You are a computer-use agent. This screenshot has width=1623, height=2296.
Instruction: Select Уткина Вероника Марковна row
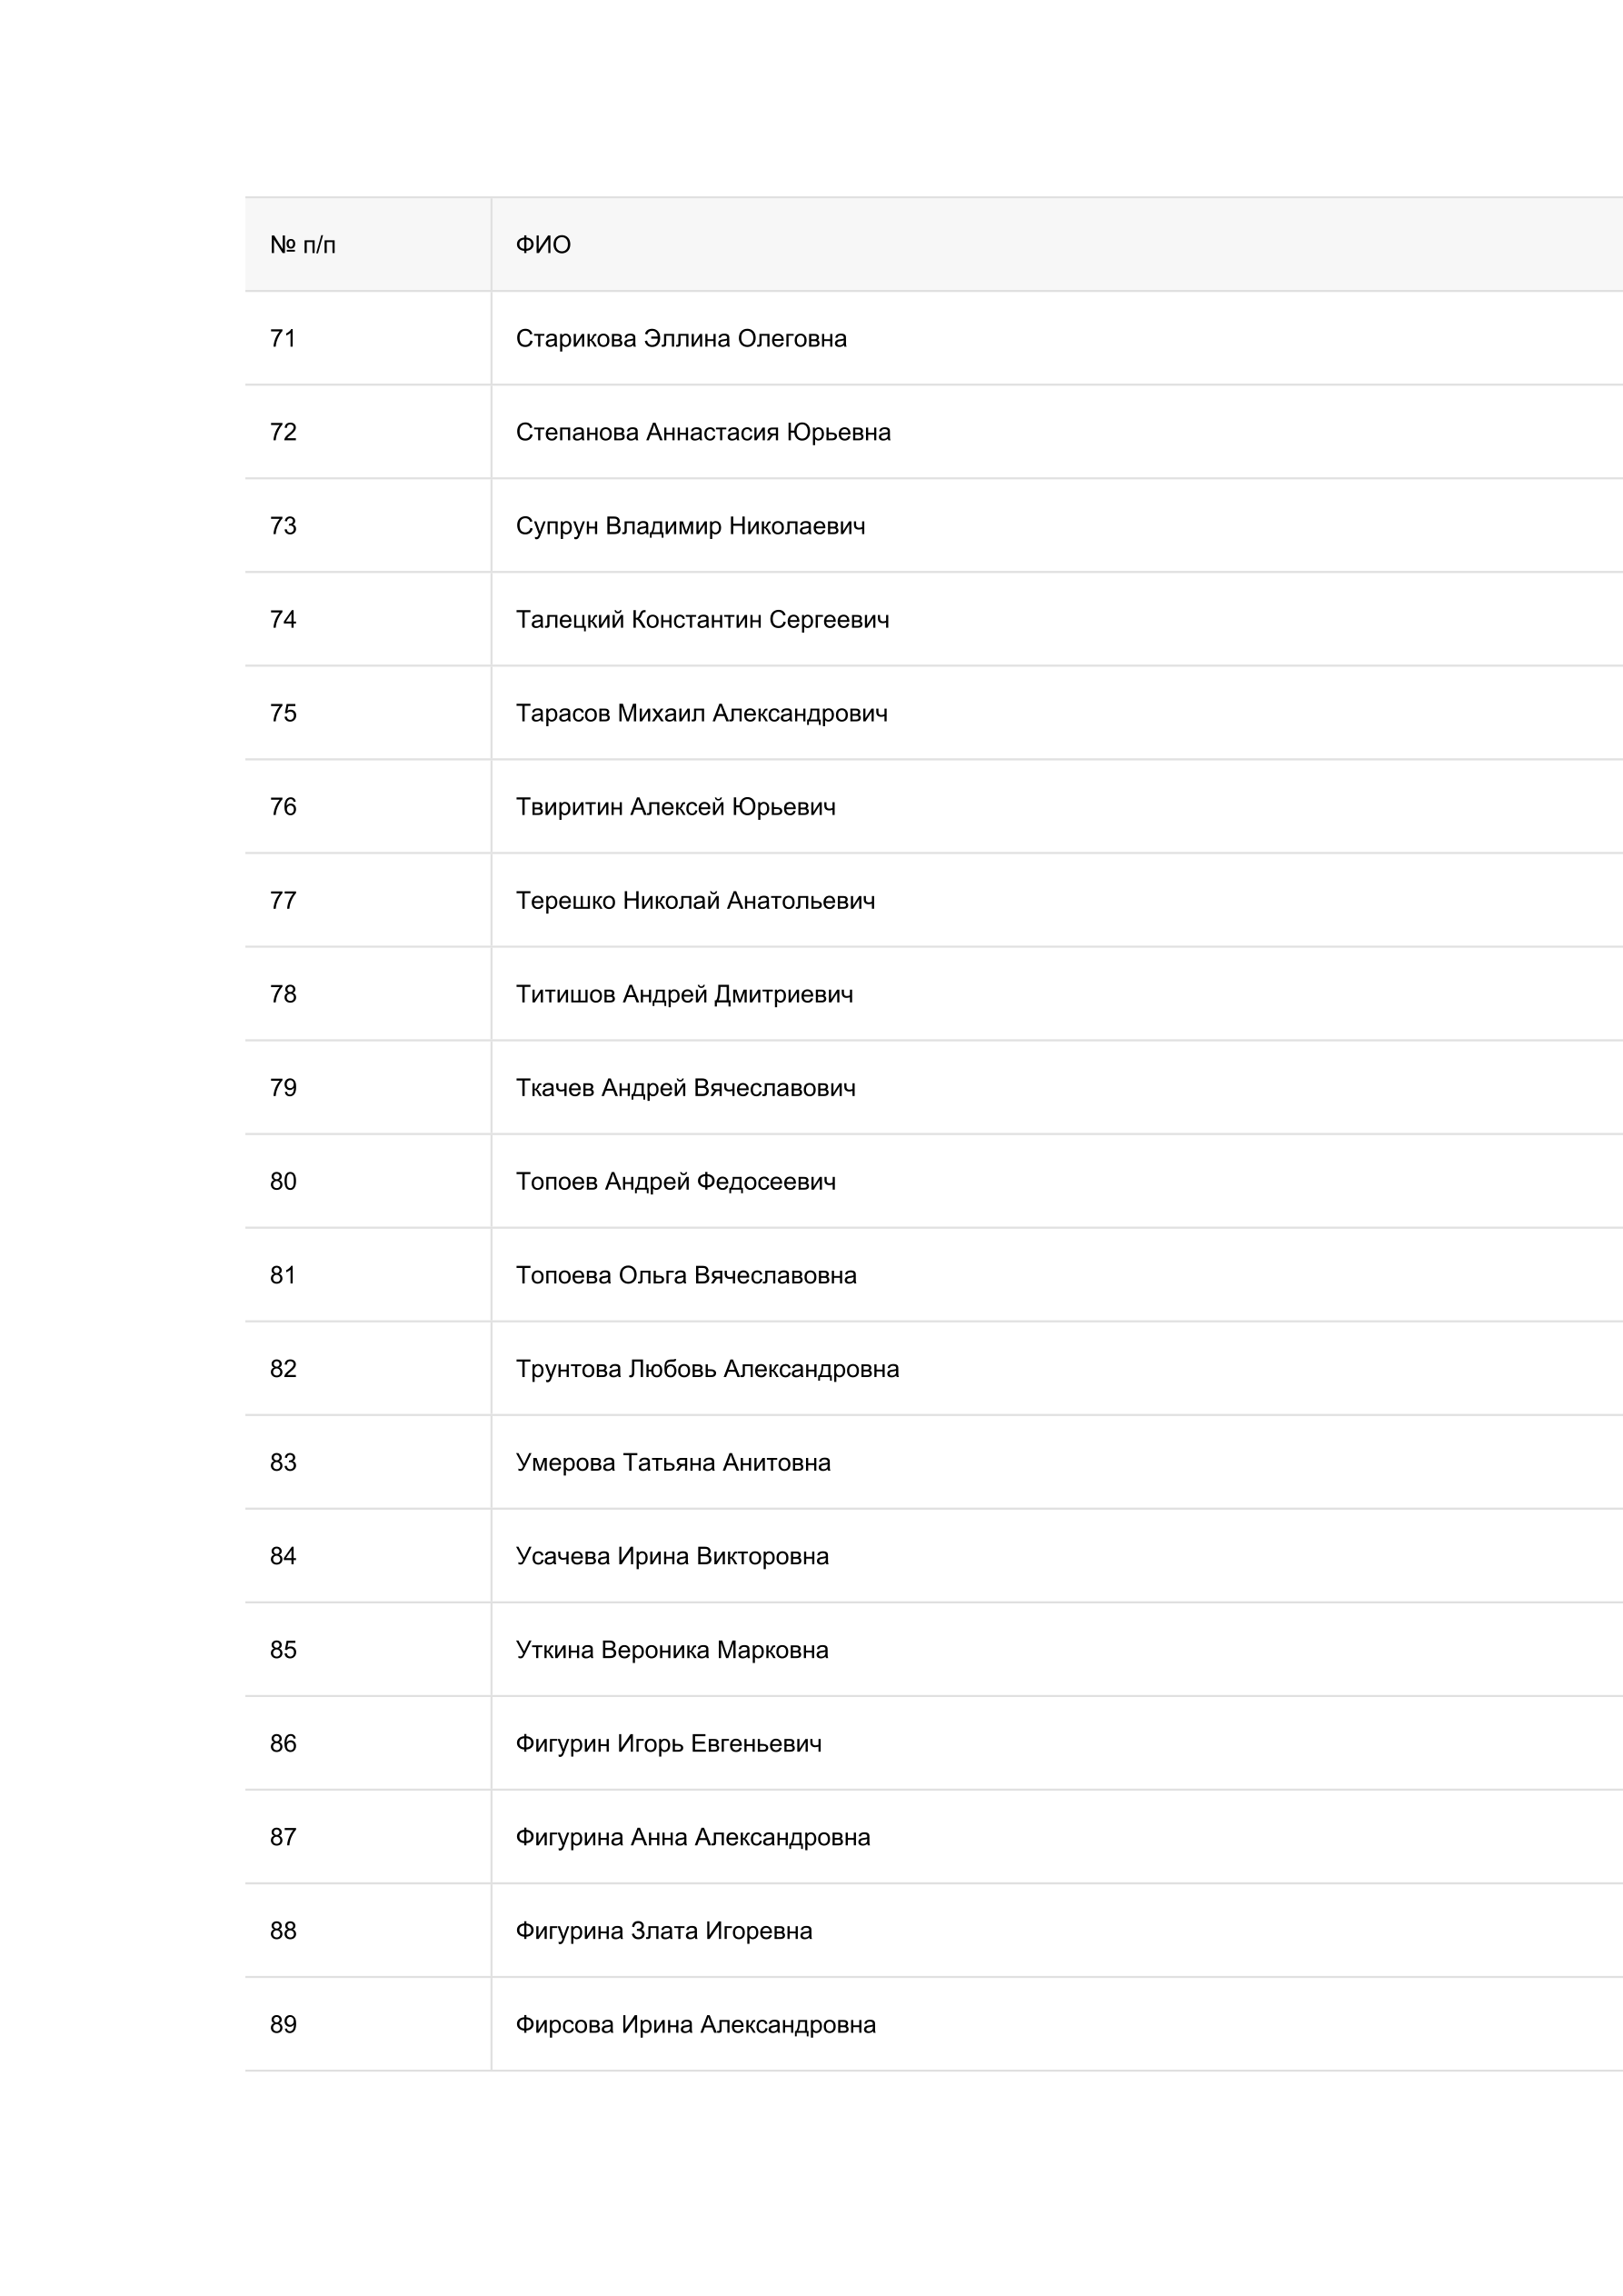coord(934,1650)
